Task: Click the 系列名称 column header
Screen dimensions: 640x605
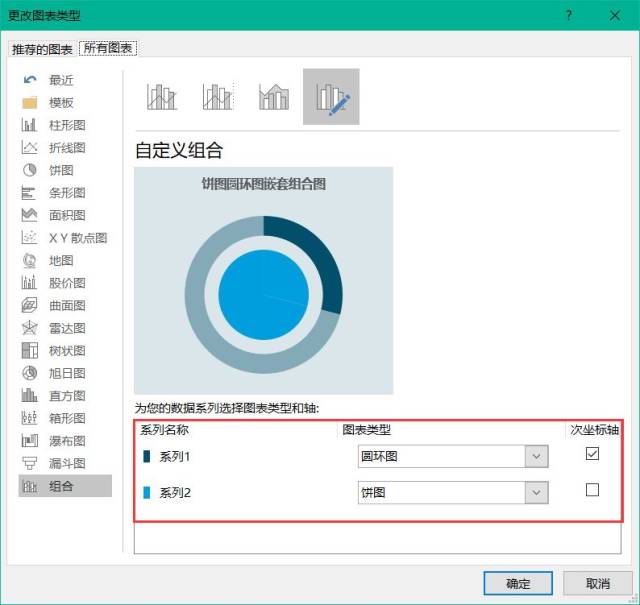Action: 164,430
